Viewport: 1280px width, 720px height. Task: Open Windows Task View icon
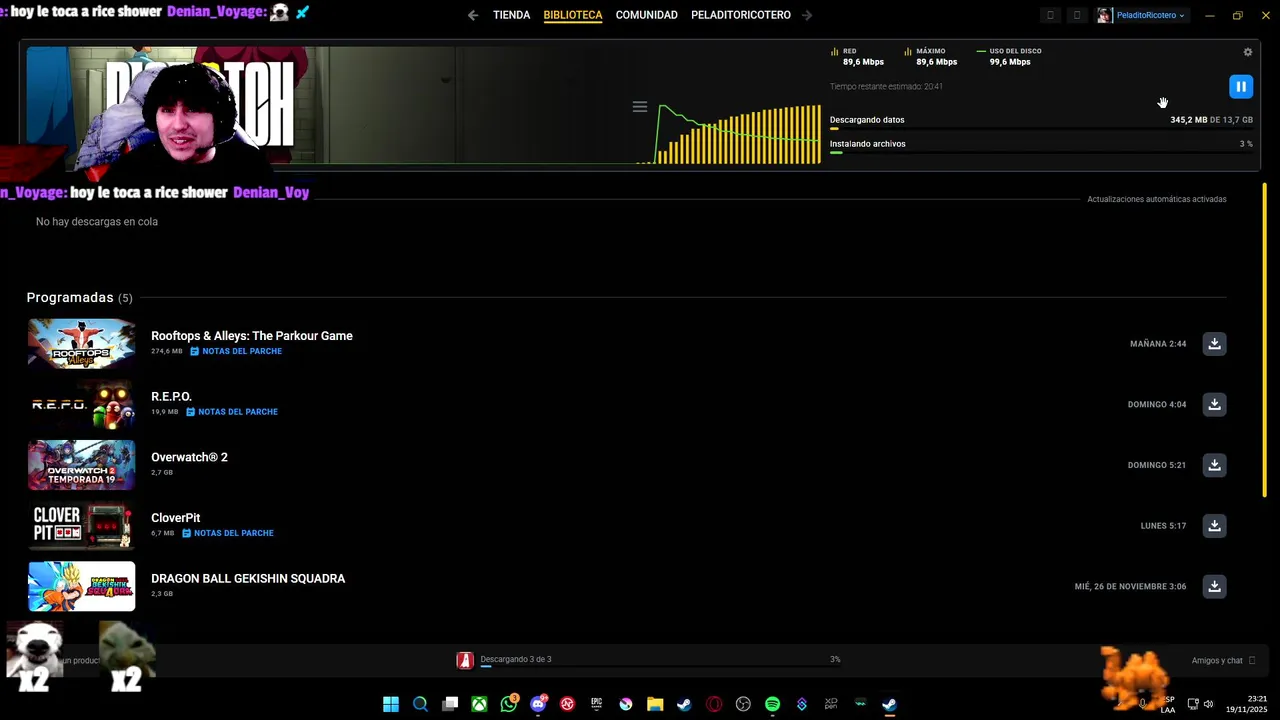450,704
